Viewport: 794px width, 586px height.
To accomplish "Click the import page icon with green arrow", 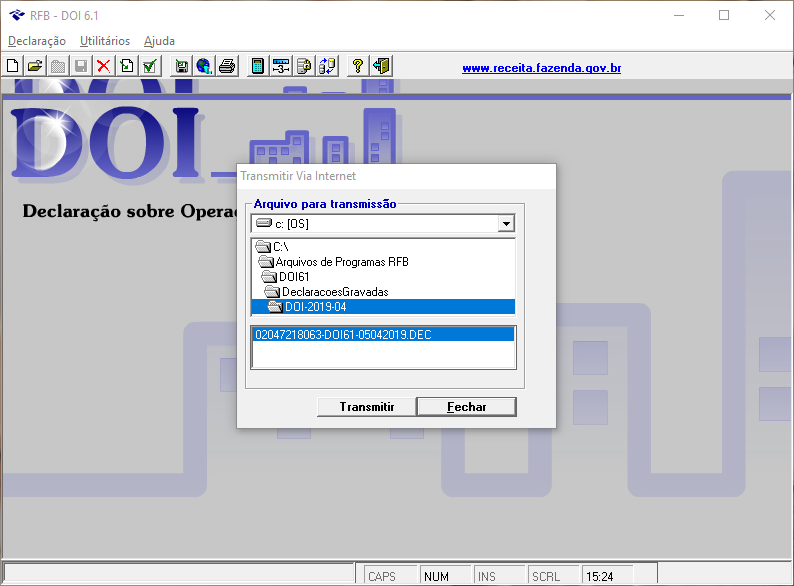I will (127, 66).
